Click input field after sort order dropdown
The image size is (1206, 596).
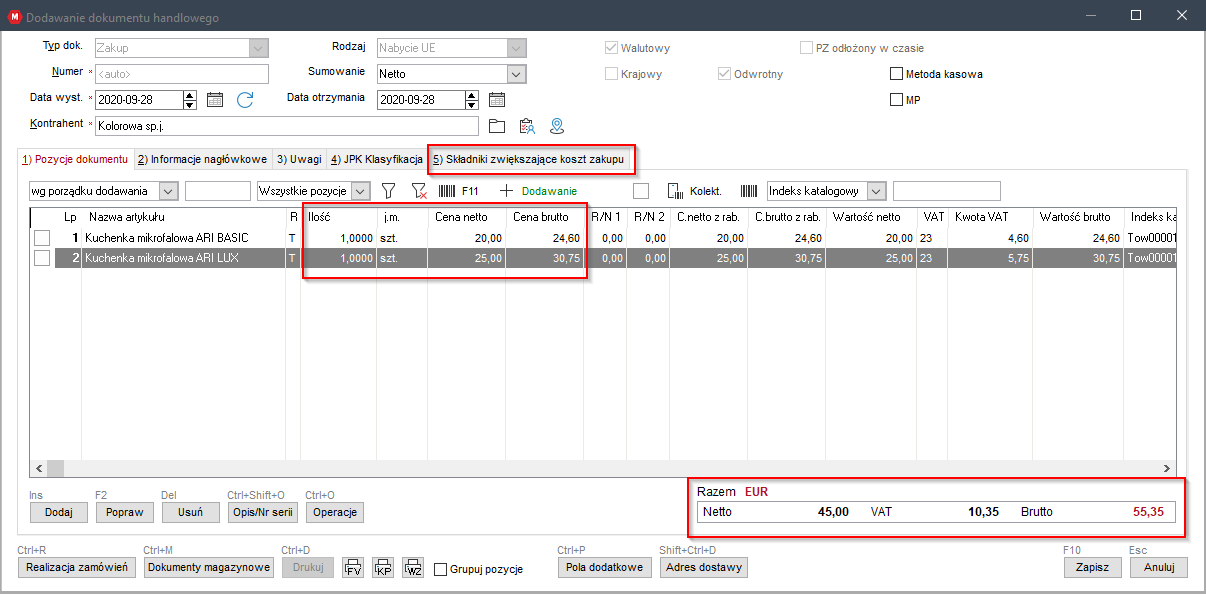point(218,191)
